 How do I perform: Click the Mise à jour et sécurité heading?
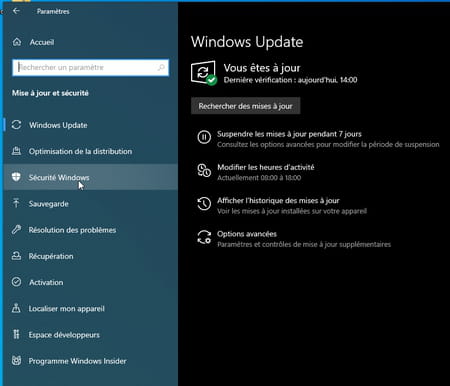click(x=50, y=93)
